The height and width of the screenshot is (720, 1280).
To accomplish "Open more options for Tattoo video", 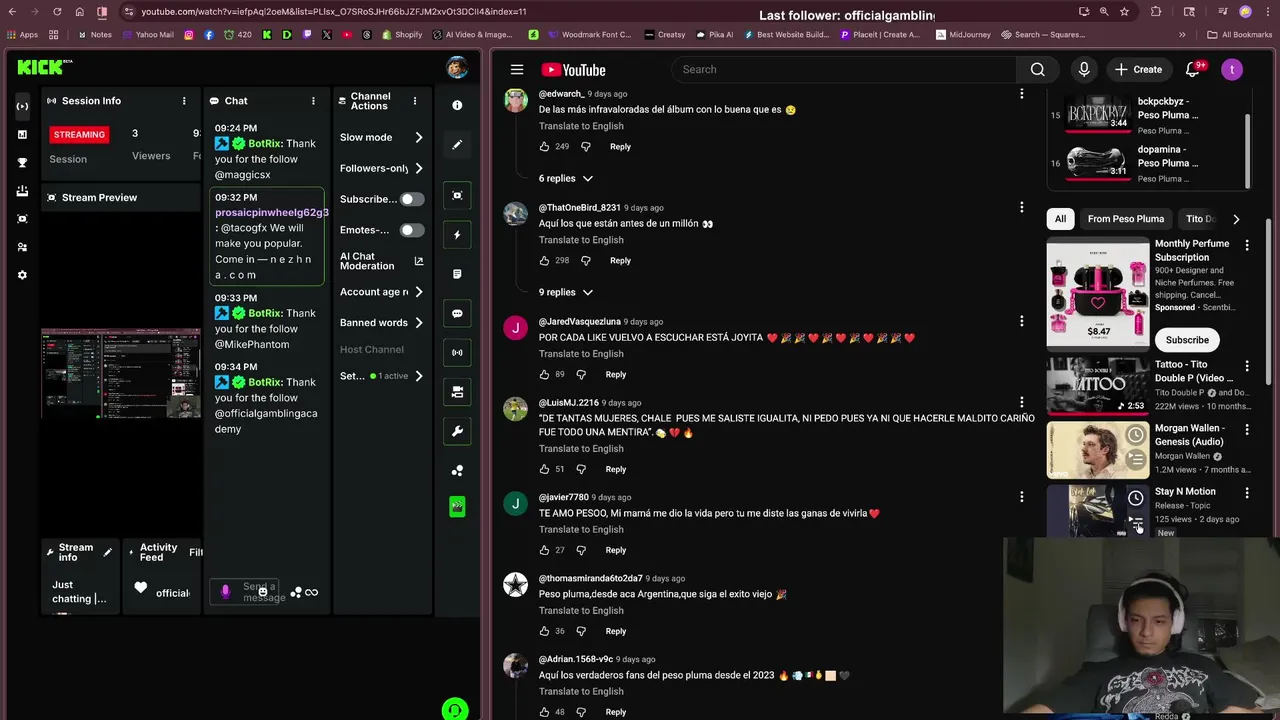I will [x=1247, y=366].
